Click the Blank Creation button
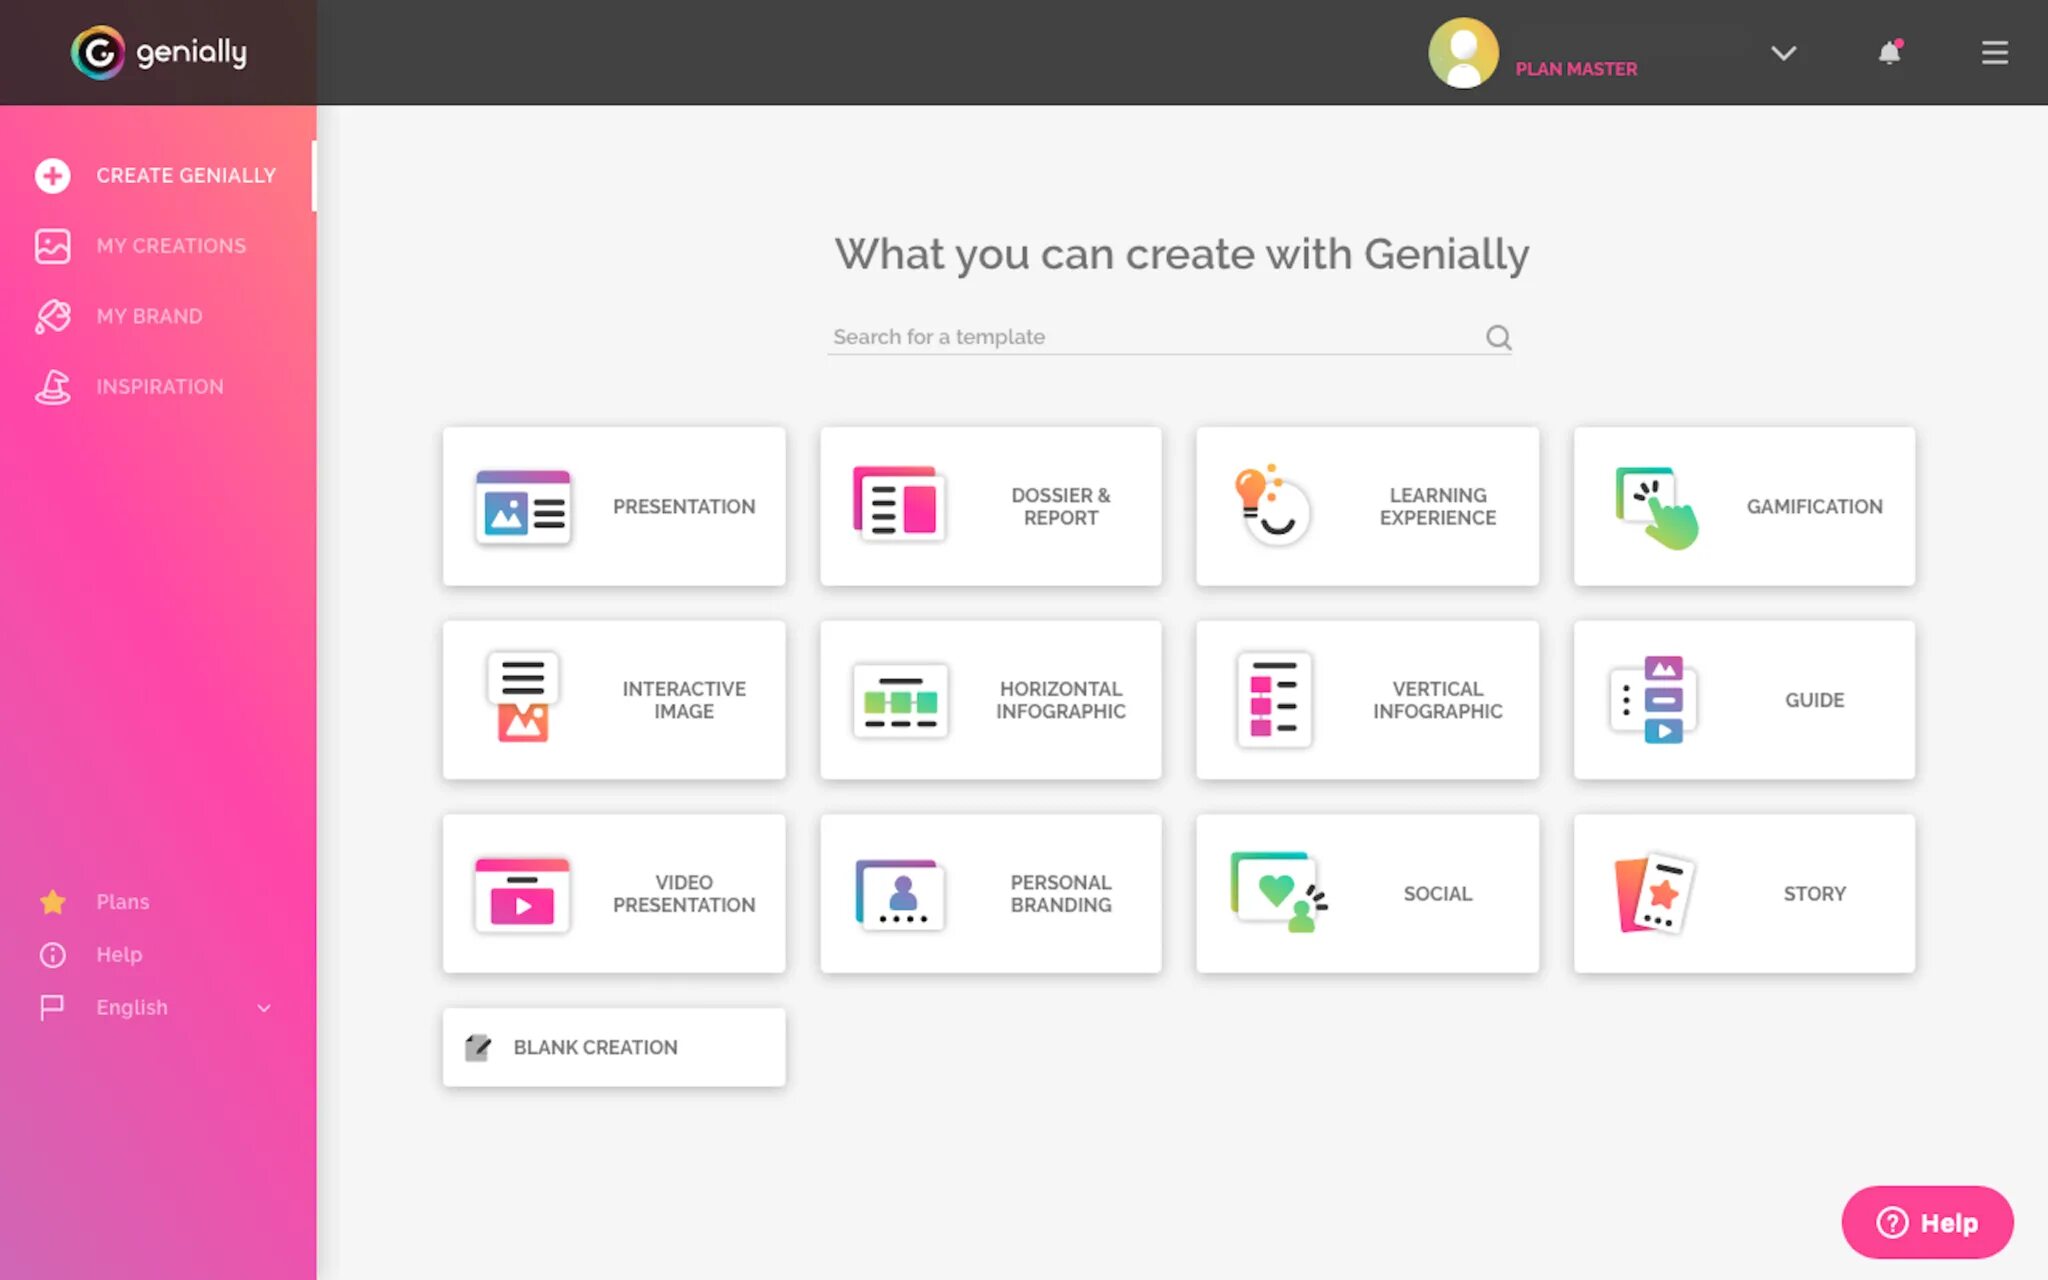Screen dimensions: 2048x1280 pos(613,1046)
